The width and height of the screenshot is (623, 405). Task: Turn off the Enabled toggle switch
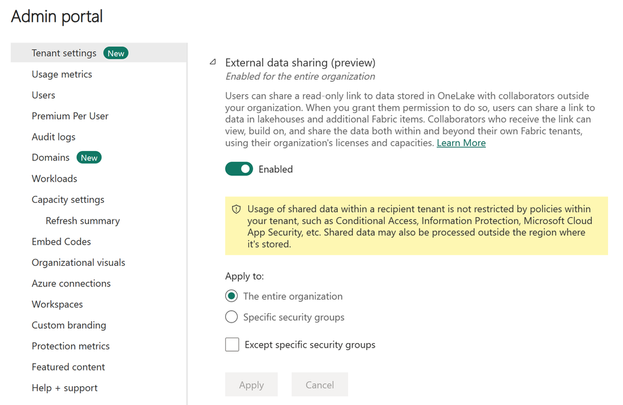(x=239, y=169)
